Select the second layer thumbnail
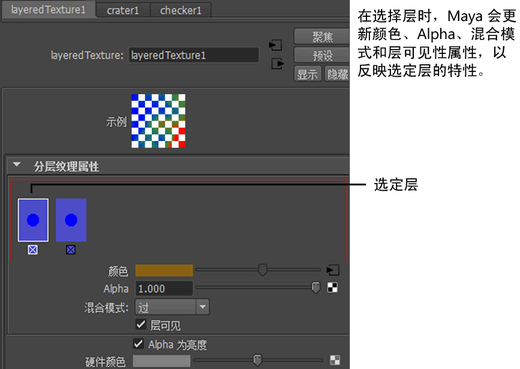 pyautogui.click(x=71, y=220)
